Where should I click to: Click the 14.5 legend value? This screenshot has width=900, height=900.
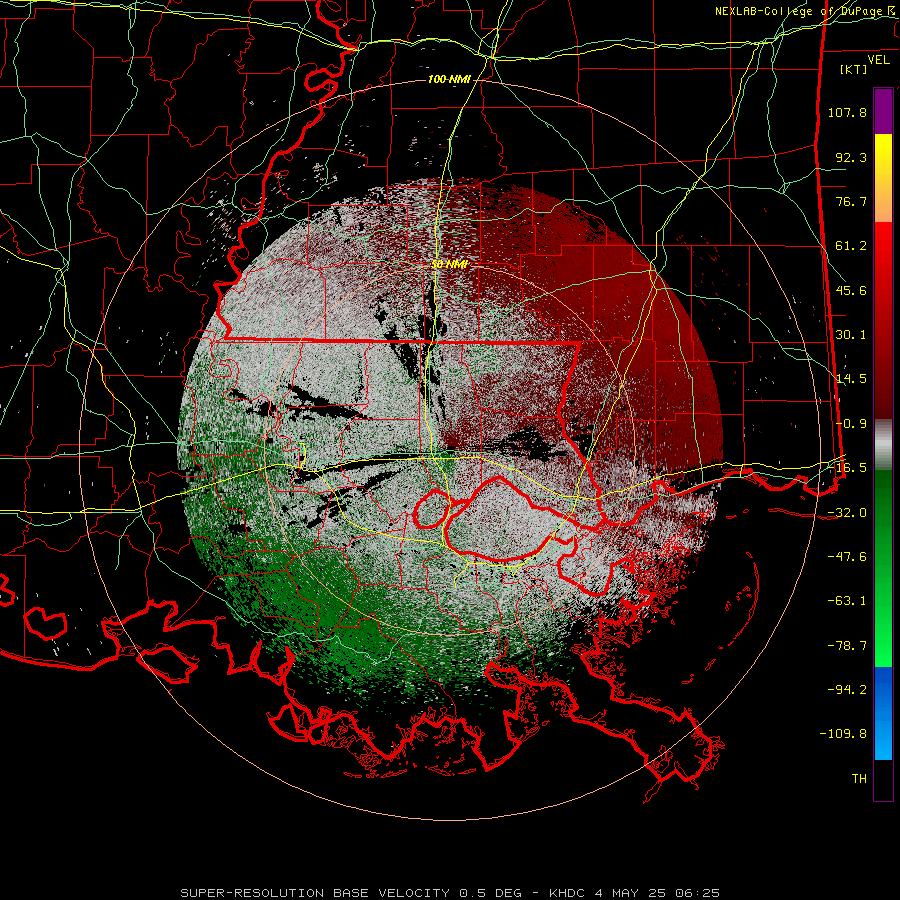[851, 379]
